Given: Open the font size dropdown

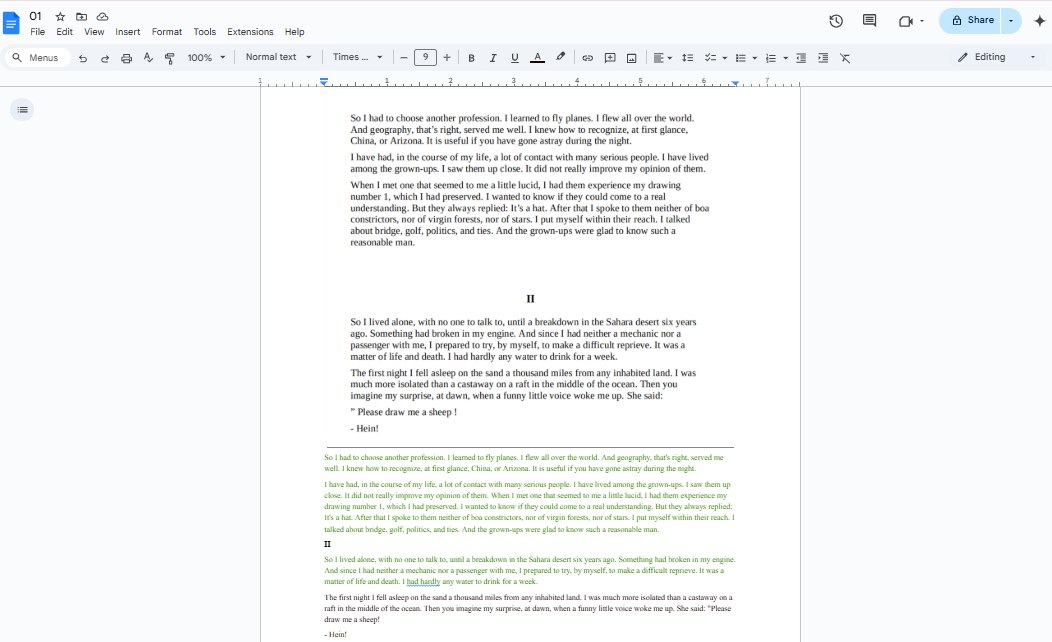Looking at the screenshot, I should click(x=424, y=57).
